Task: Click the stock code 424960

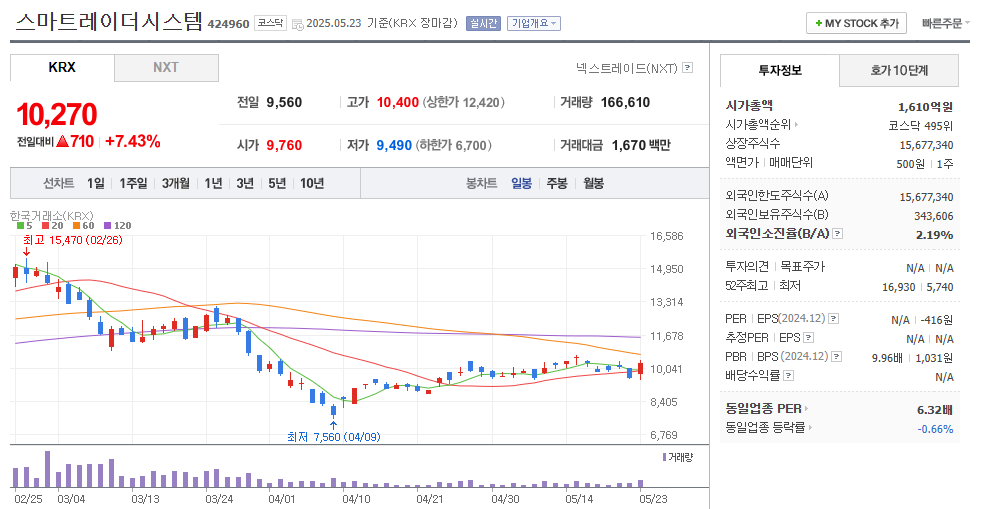Action: pyautogui.click(x=228, y=24)
